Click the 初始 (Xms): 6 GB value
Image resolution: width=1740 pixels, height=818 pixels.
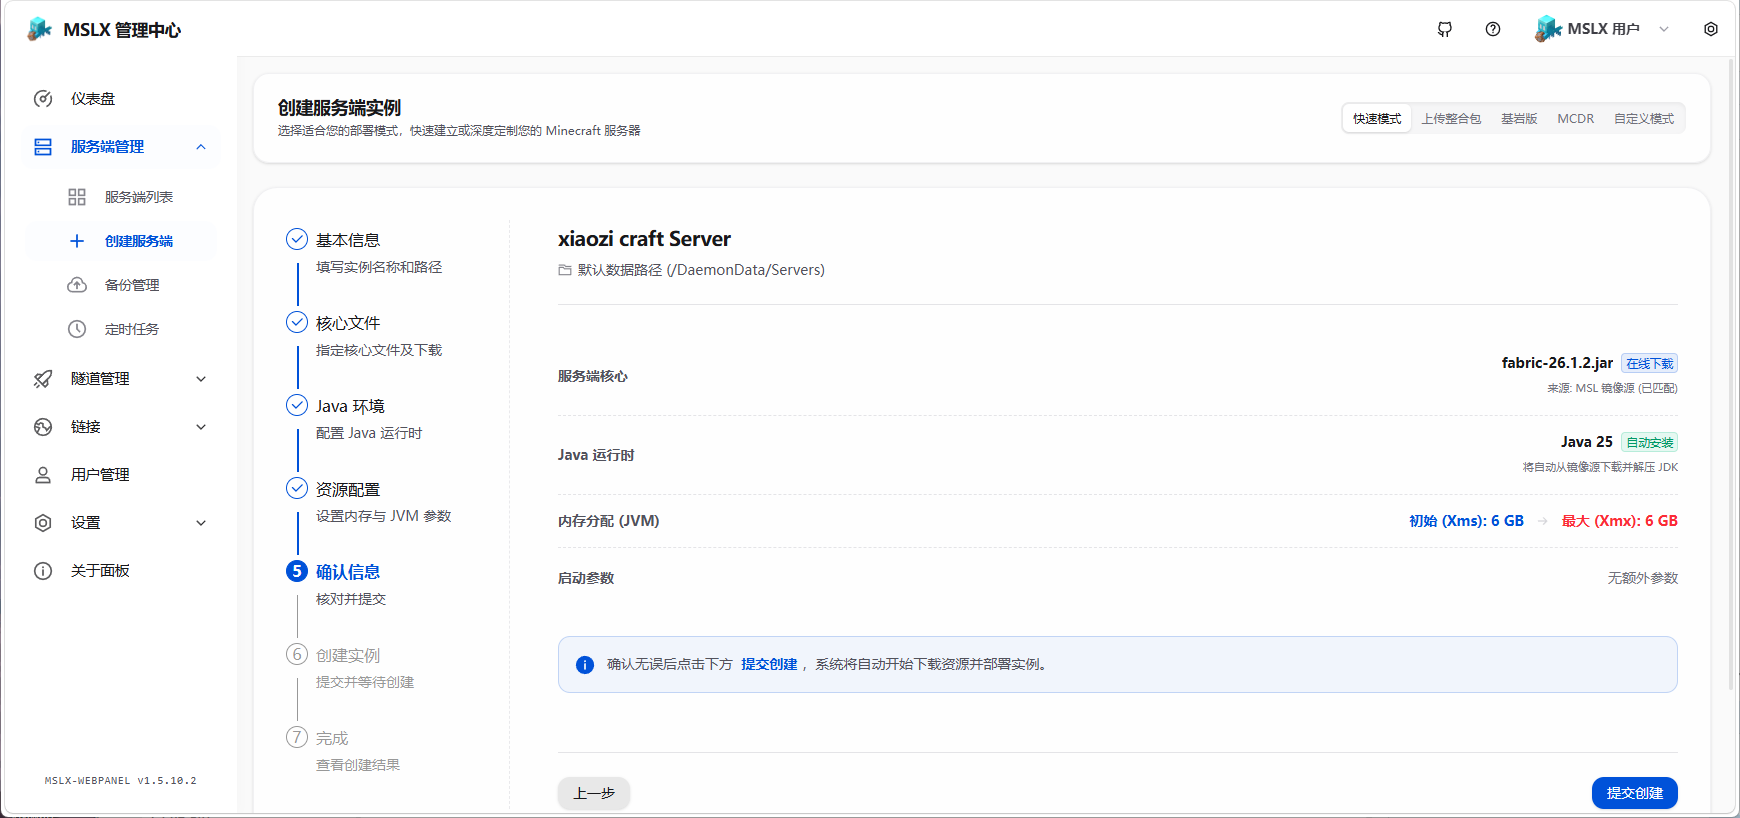point(1466,521)
